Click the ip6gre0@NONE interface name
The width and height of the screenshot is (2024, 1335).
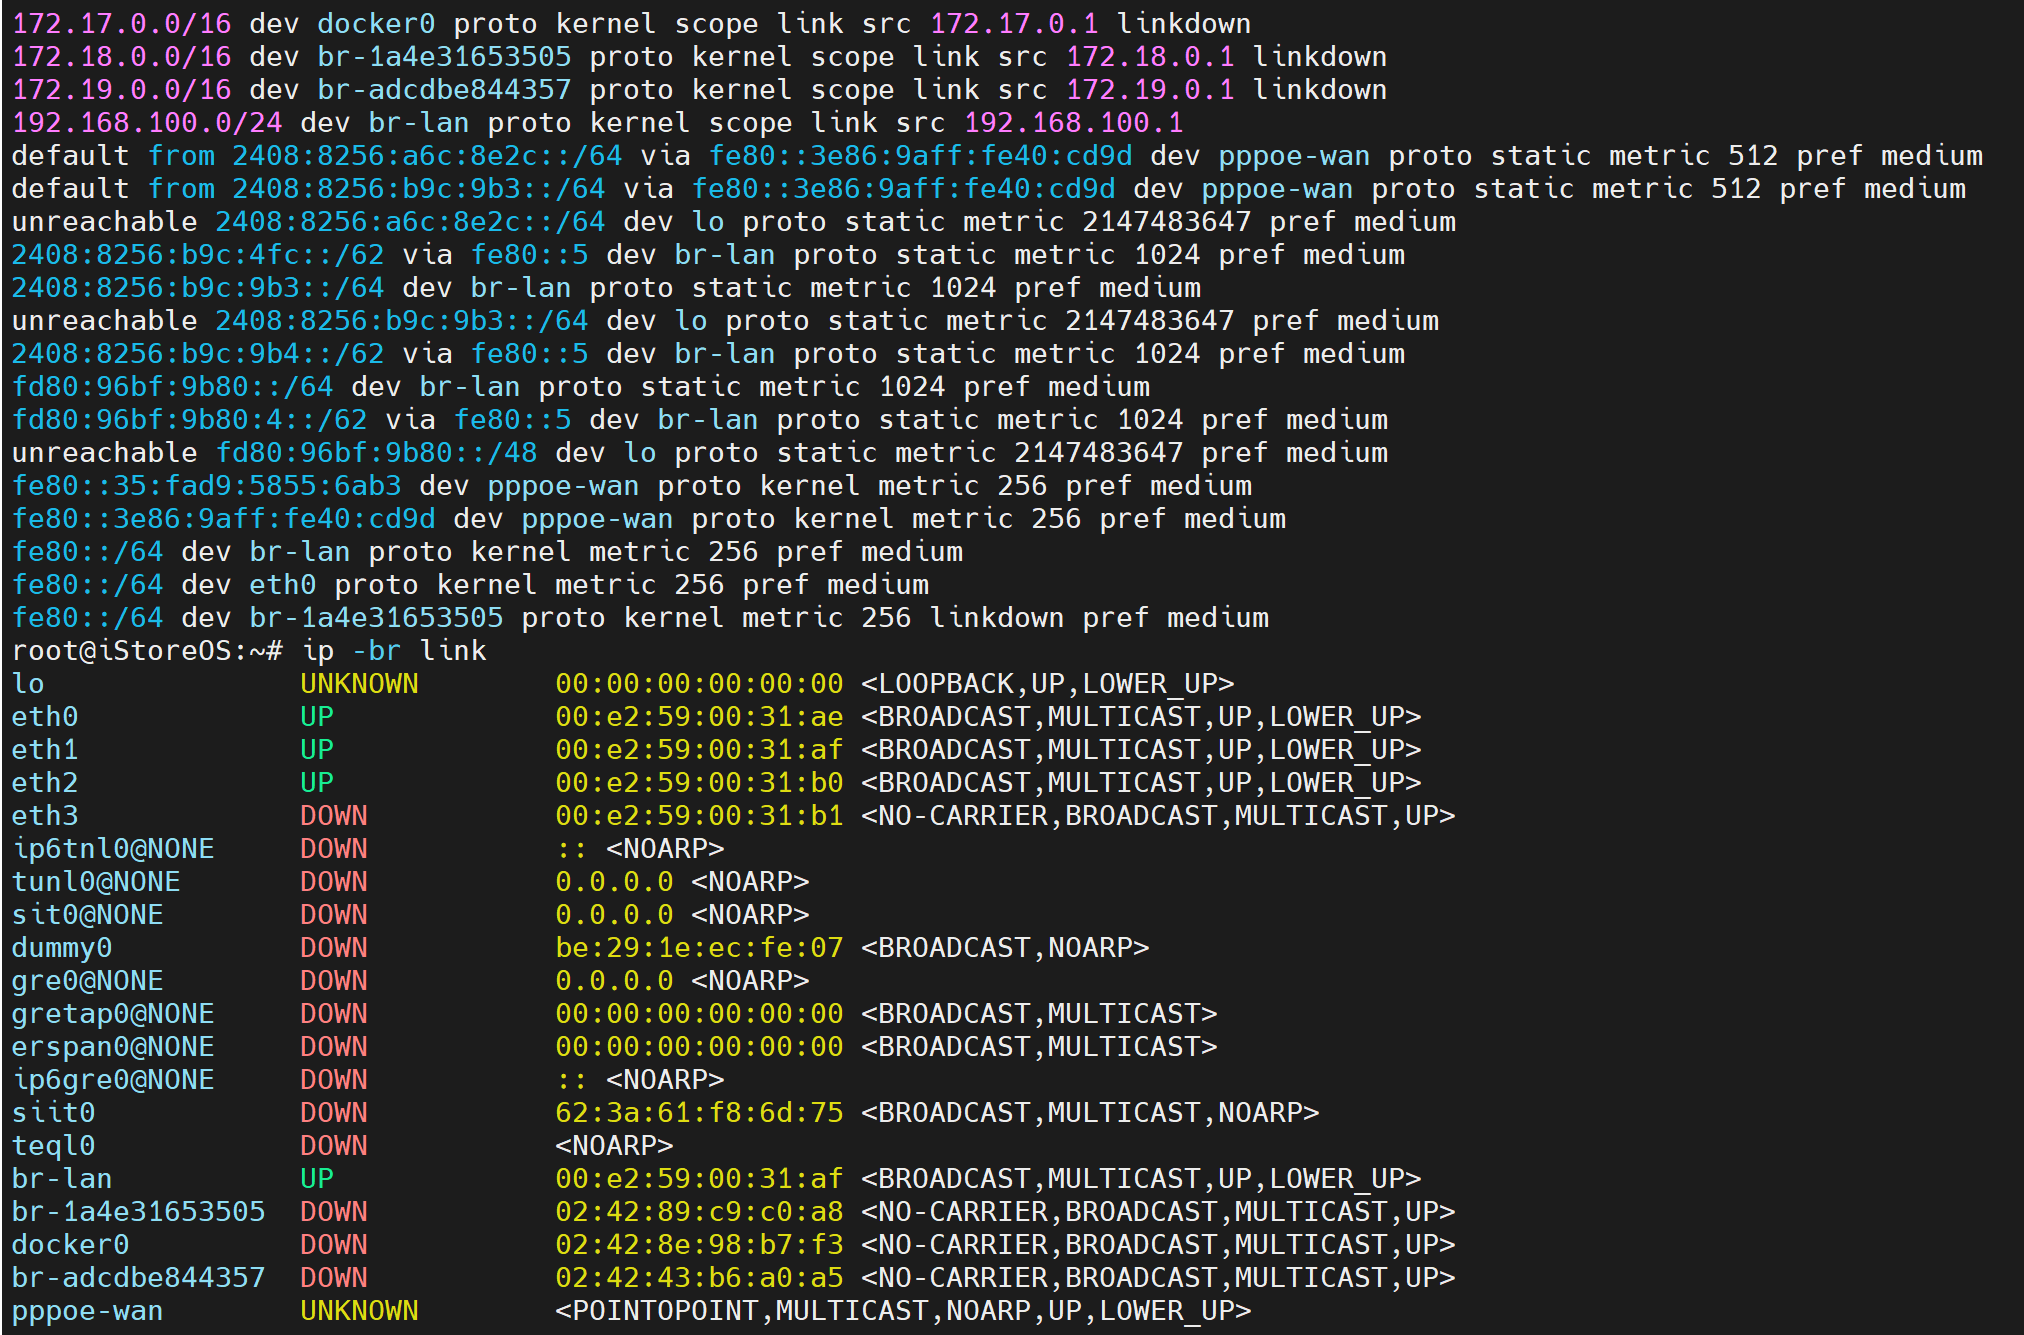[x=113, y=1079]
